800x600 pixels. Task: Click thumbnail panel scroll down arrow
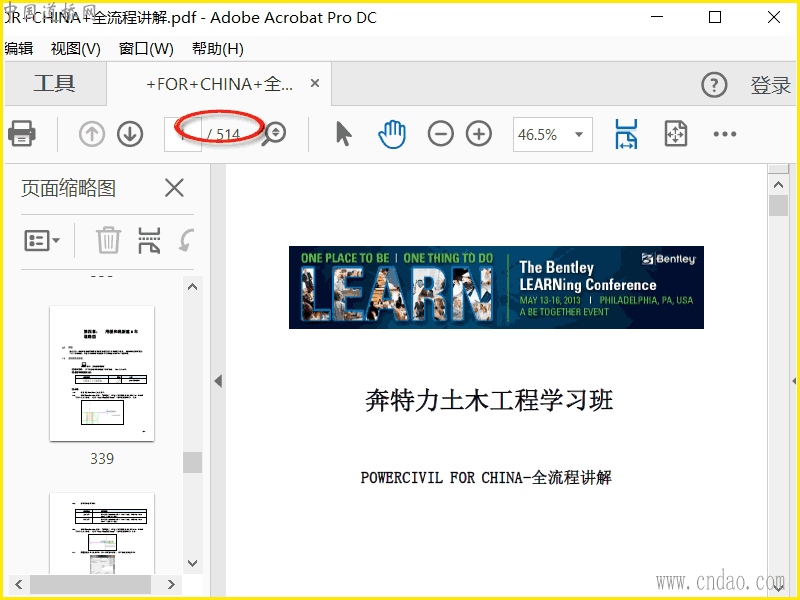(192, 563)
